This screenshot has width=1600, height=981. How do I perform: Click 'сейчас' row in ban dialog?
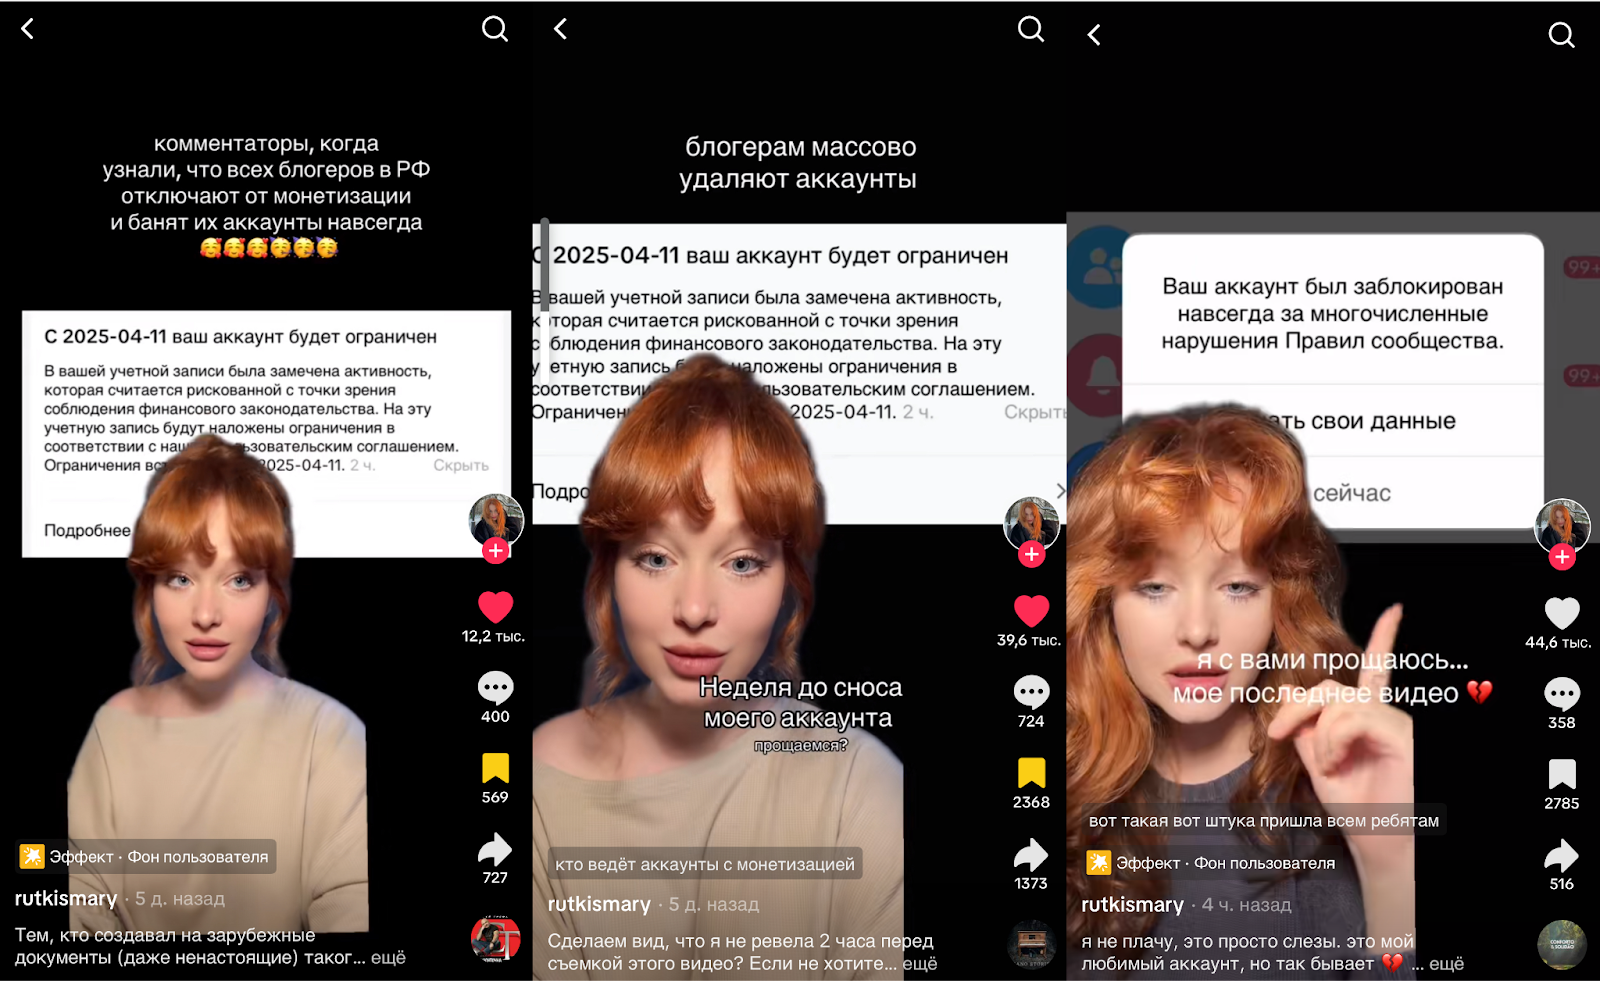[x=1332, y=493]
